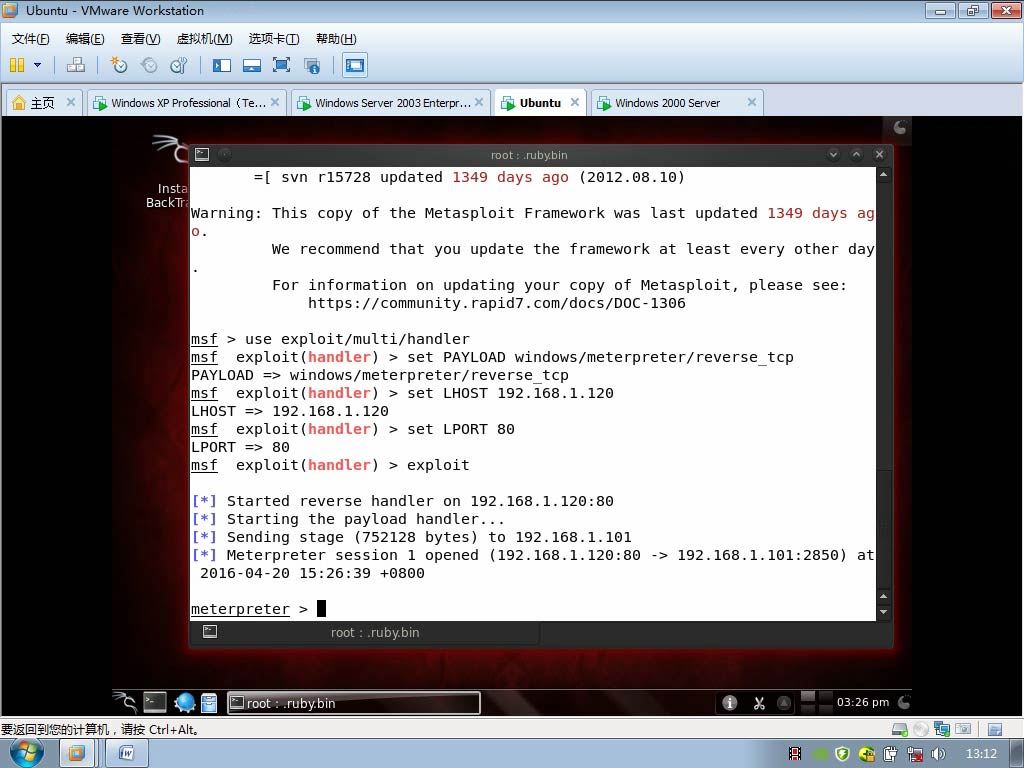Click at the meterpreter prompt cursor

click(x=321, y=609)
